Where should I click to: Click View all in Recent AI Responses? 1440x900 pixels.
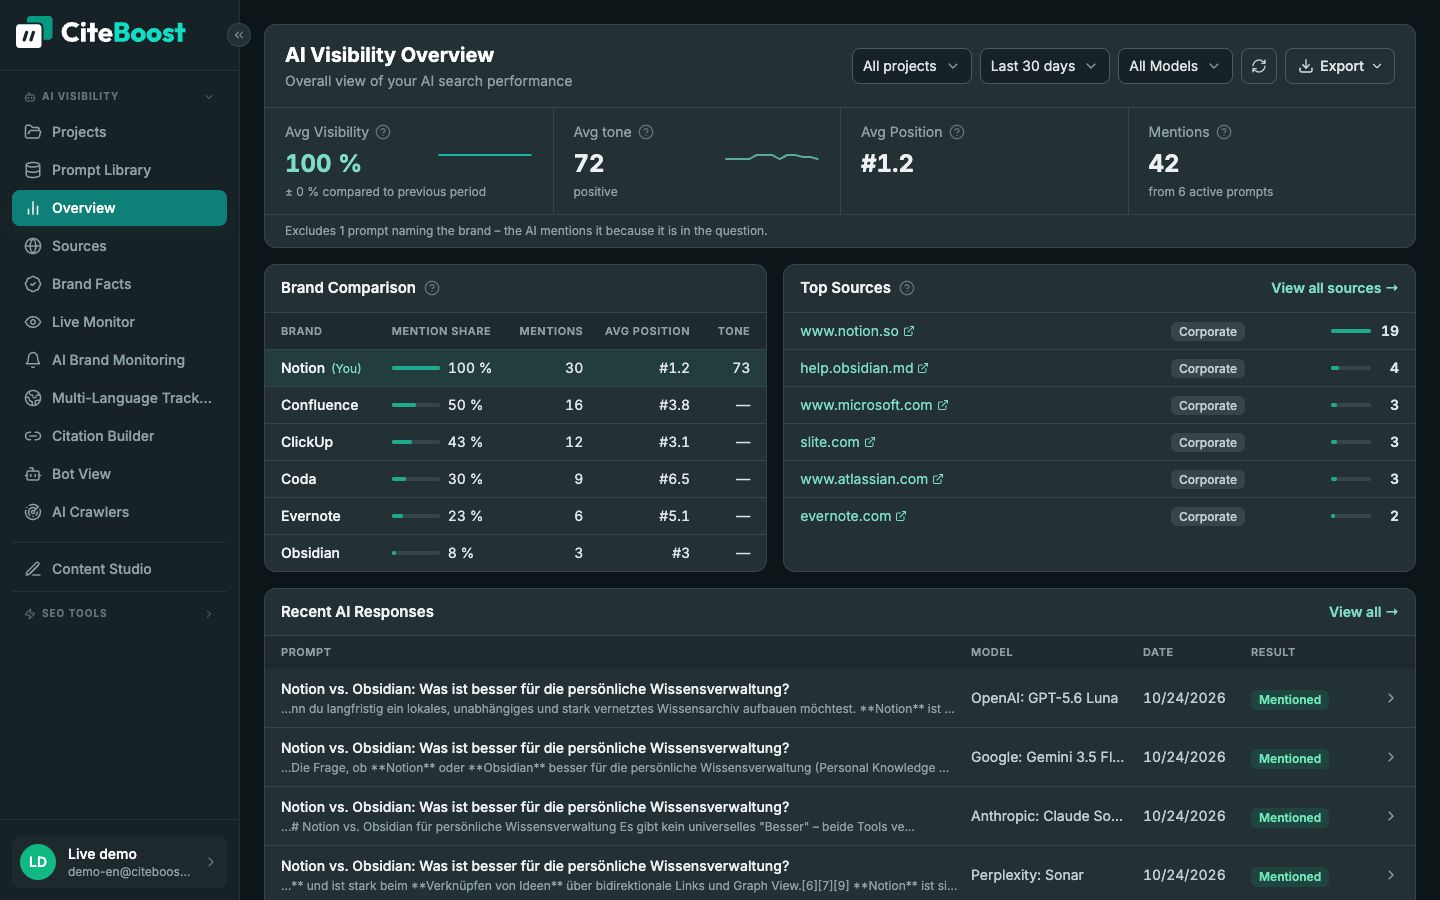[x=1363, y=612]
